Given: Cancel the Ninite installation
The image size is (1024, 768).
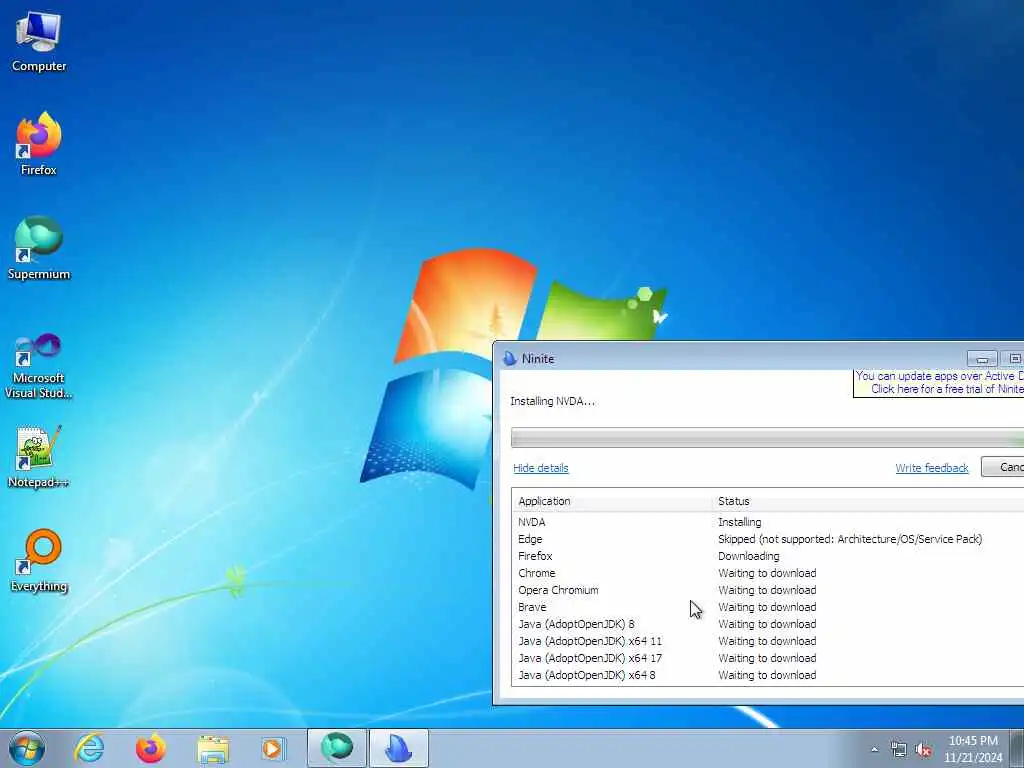Looking at the screenshot, I should (x=1002, y=468).
